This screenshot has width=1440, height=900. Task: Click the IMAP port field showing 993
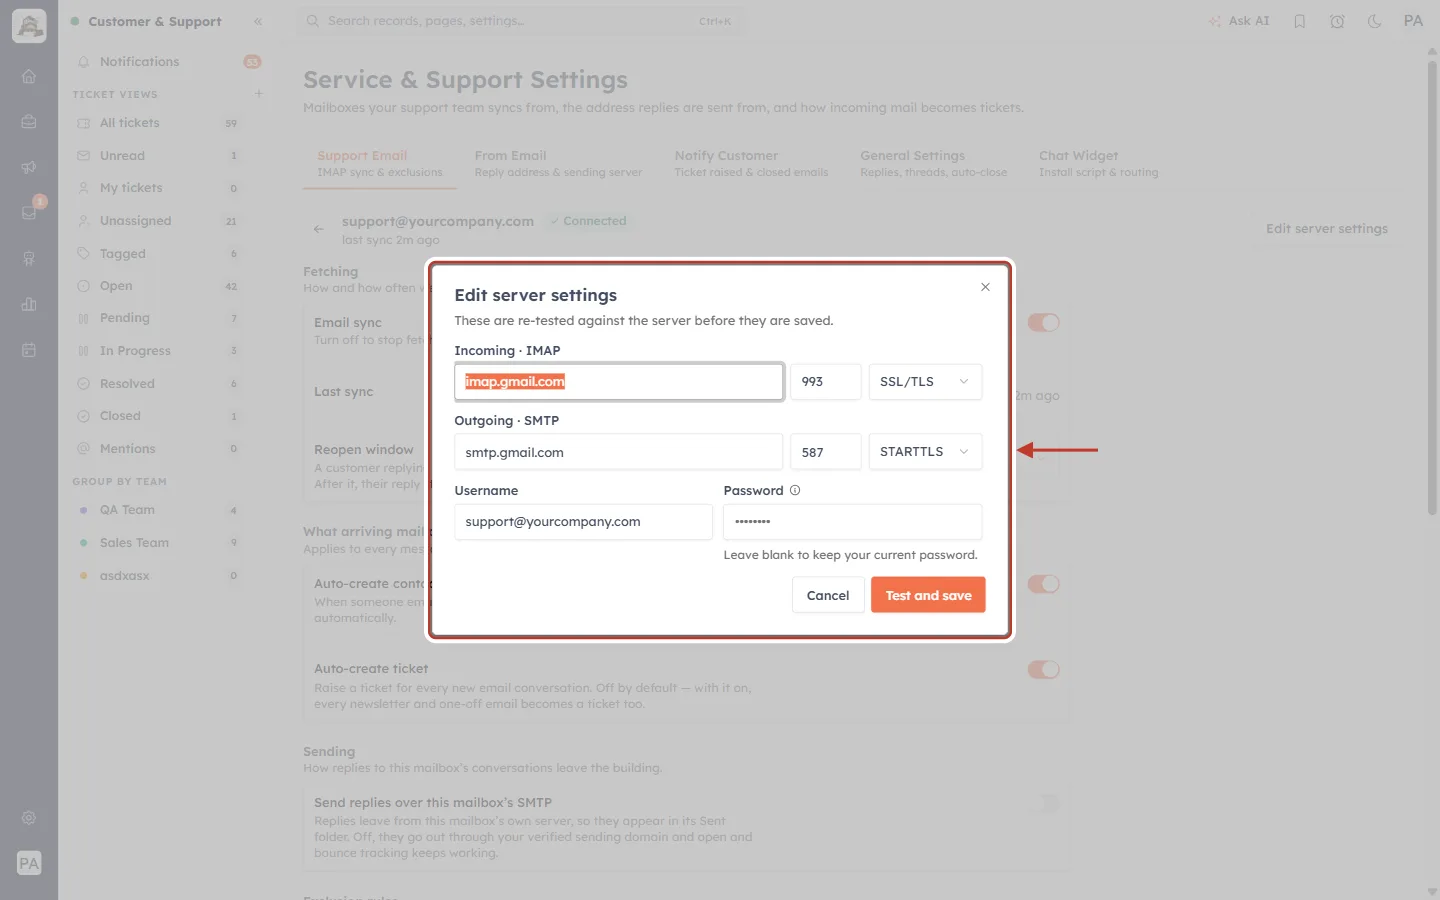coord(826,382)
